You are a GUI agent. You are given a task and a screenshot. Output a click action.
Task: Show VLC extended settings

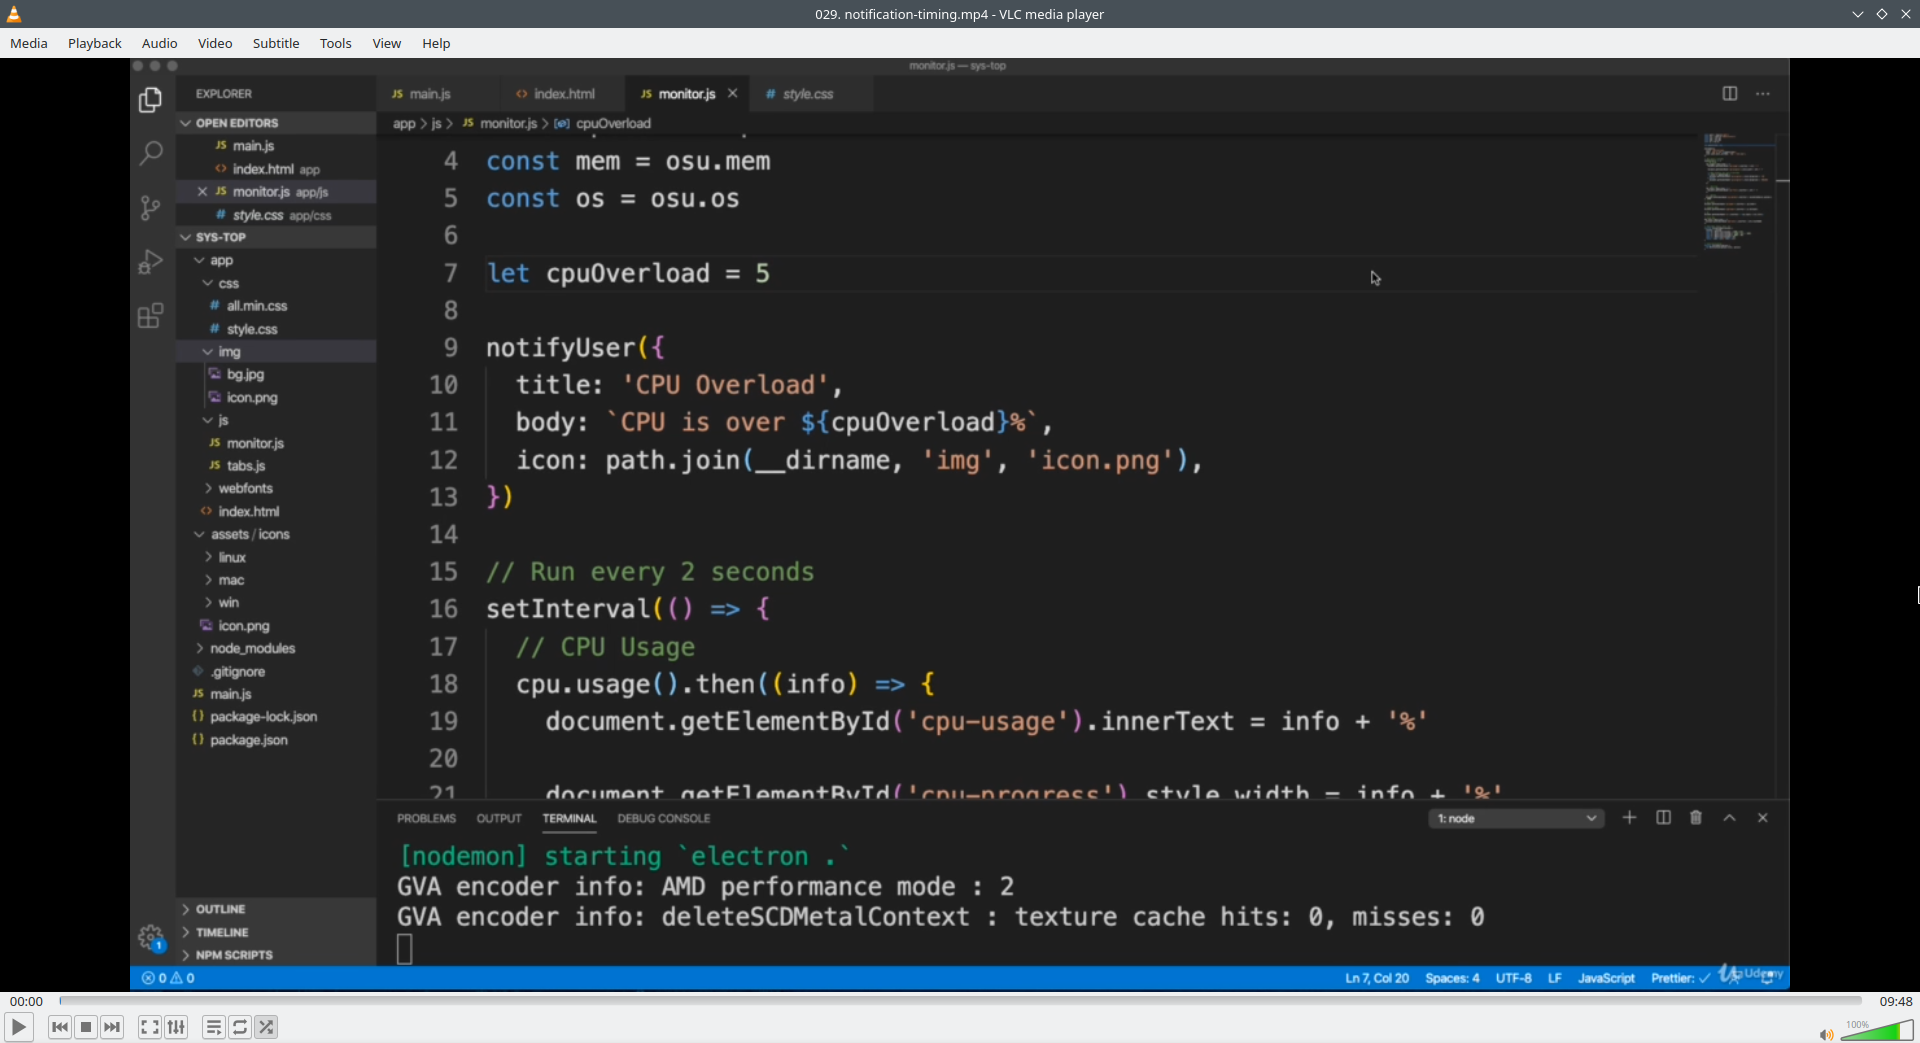pyautogui.click(x=176, y=1027)
